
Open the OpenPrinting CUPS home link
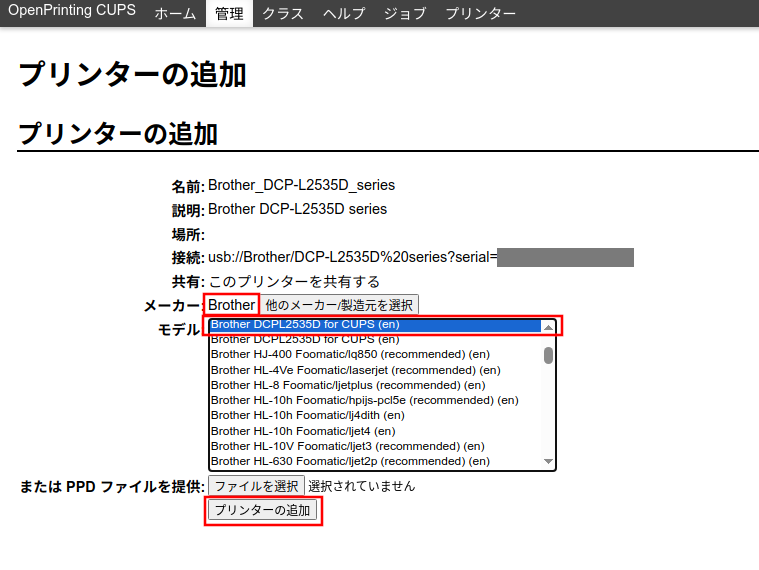coord(72,11)
